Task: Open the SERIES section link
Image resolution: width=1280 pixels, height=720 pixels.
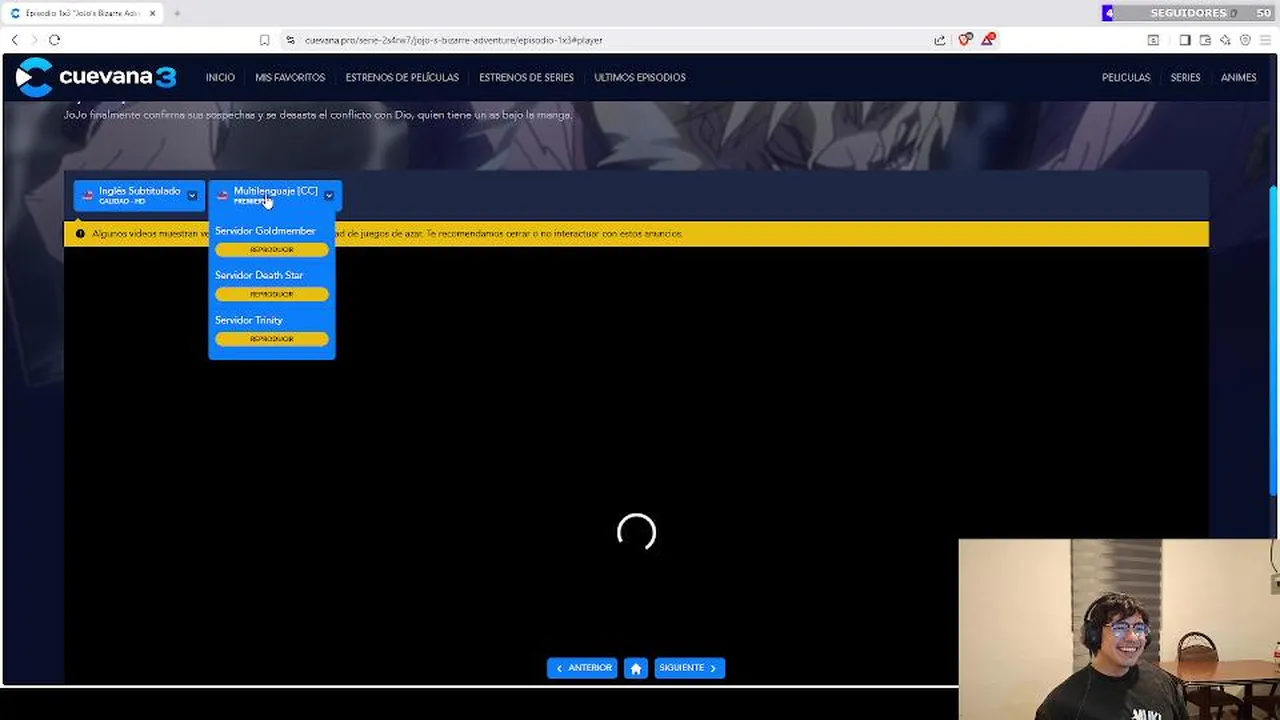Action: tap(1185, 77)
